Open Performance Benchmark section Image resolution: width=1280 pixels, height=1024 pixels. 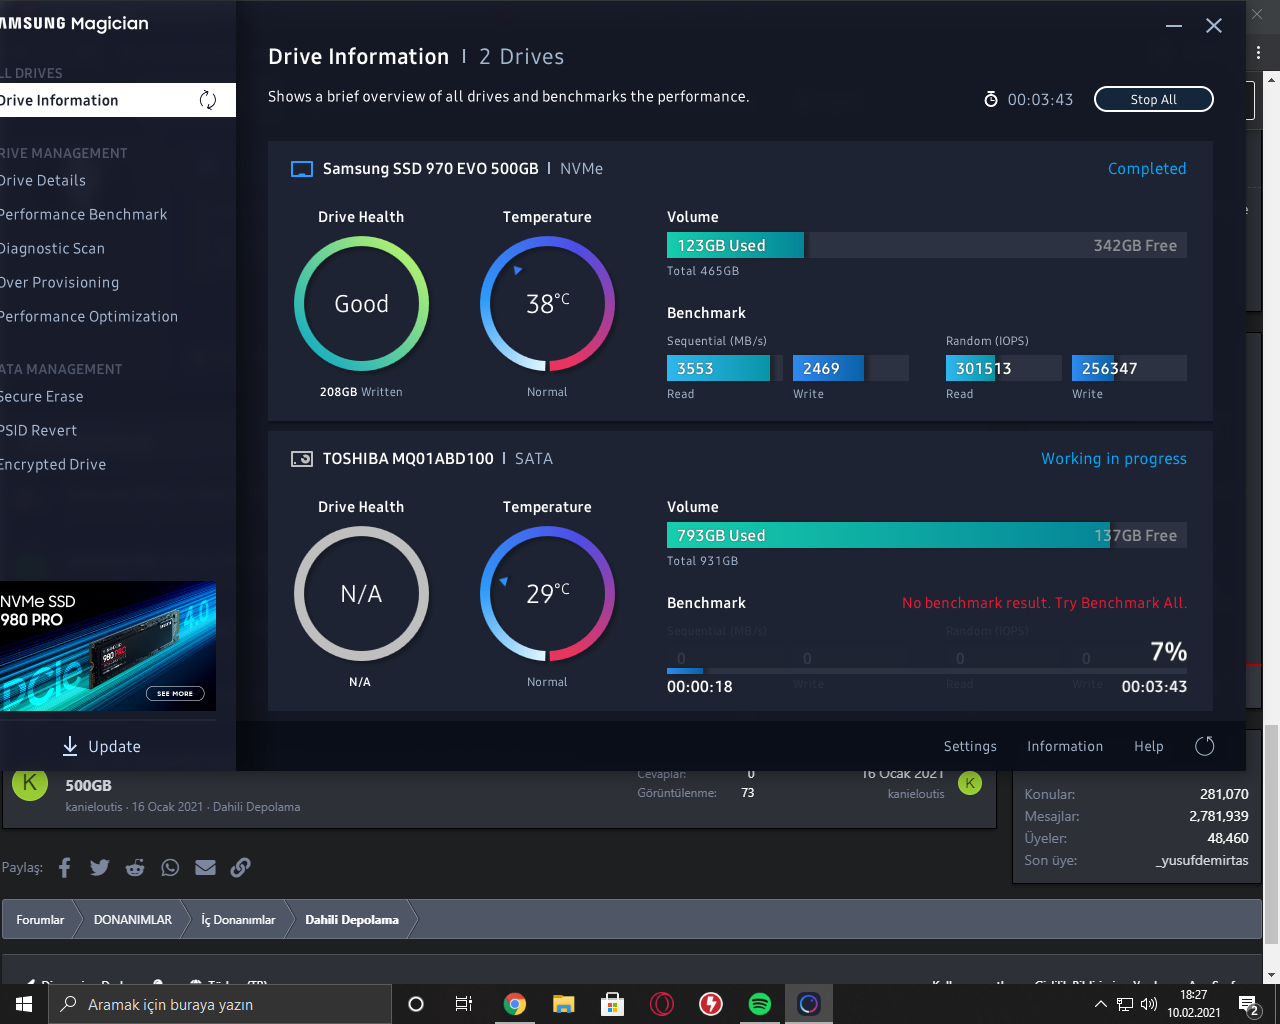pos(84,214)
